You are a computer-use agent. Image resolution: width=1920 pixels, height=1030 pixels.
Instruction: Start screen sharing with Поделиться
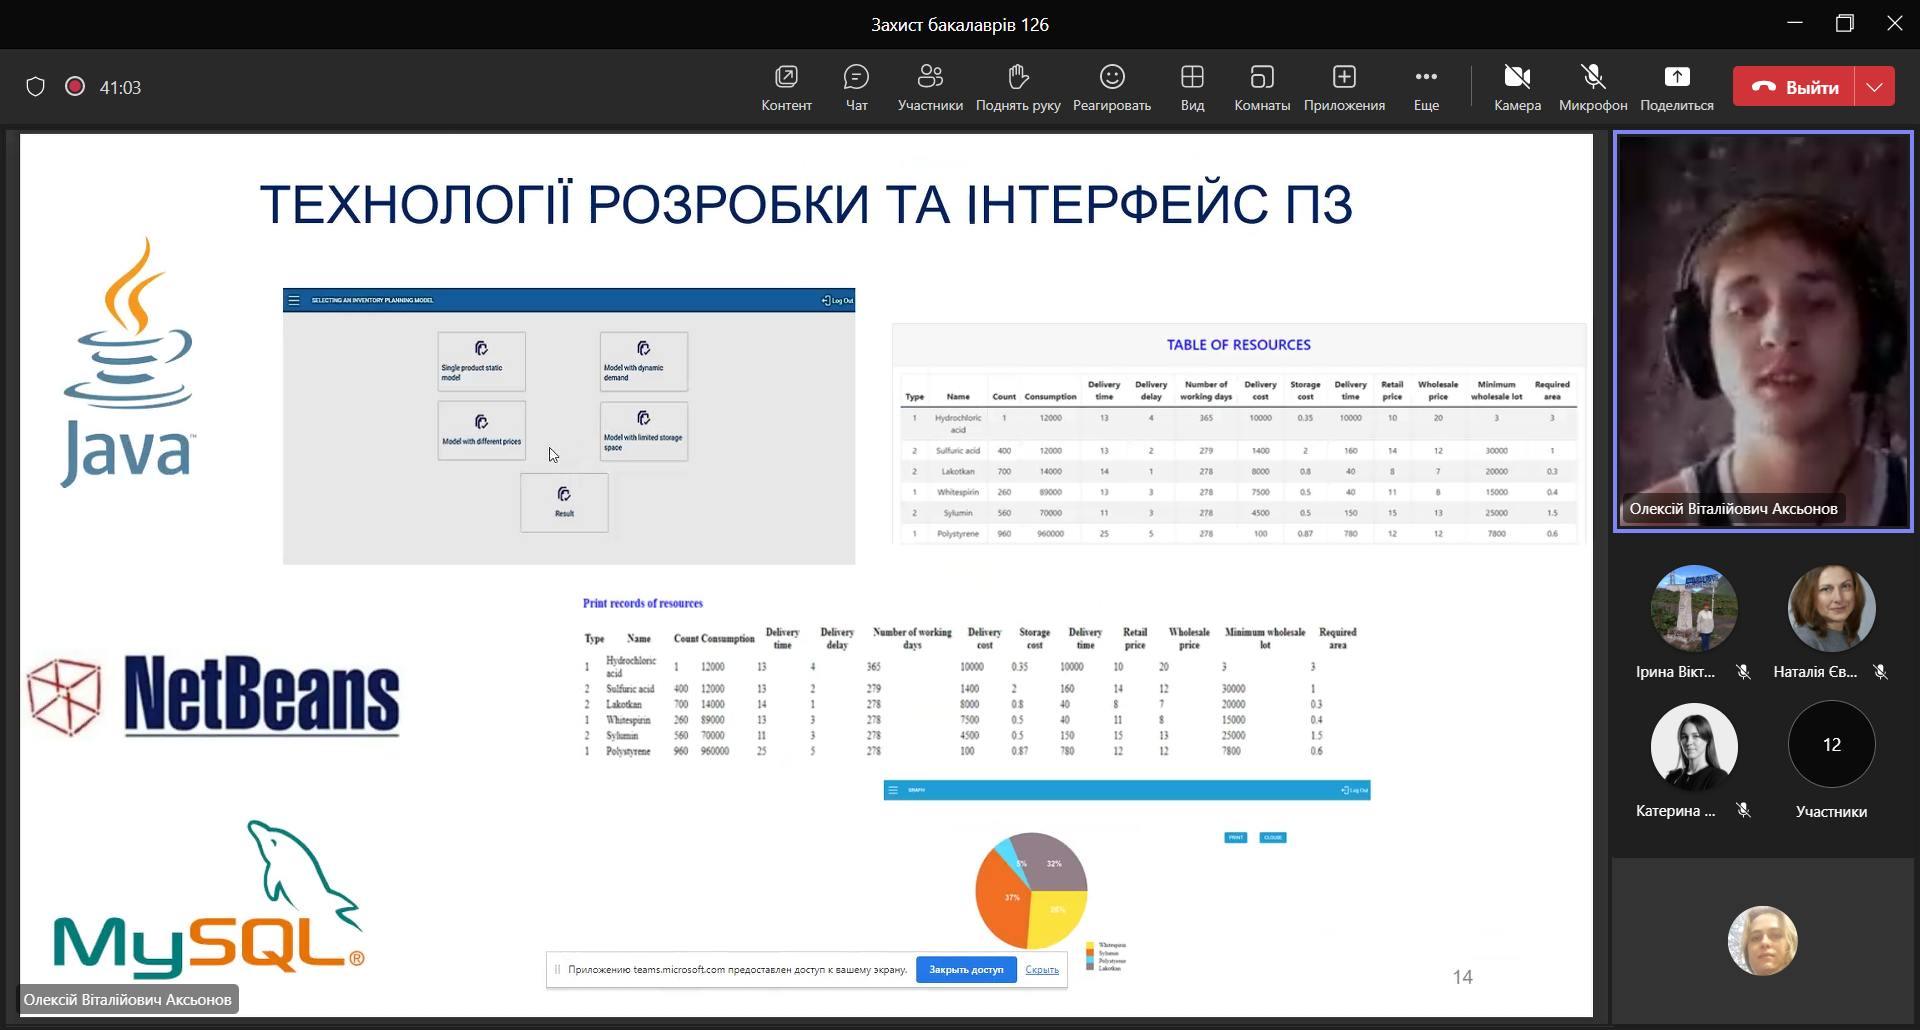pos(1677,87)
